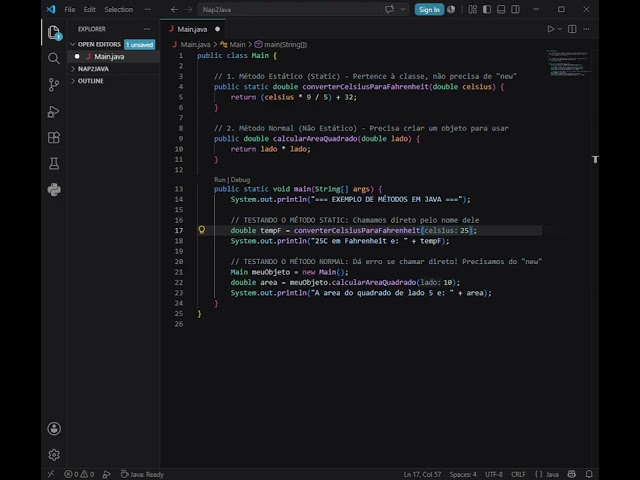
Task: Show the code action lightbulb menu
Action: [202, 230]
